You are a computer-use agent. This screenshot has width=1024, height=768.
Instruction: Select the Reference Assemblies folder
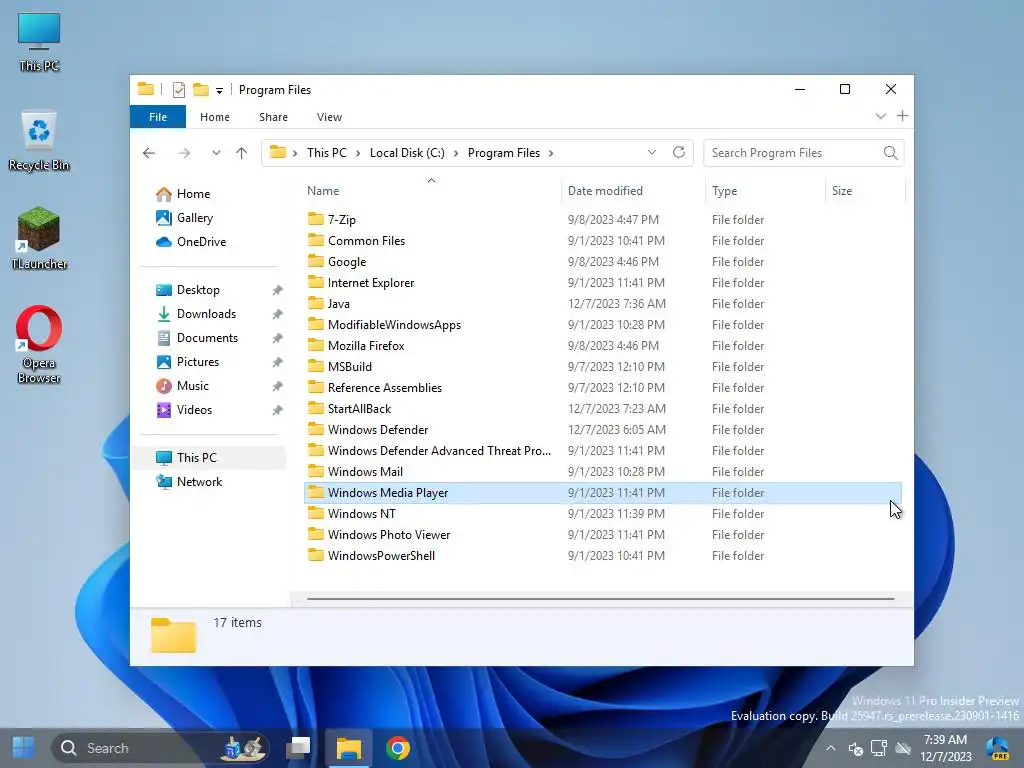(x=385, y=388)
